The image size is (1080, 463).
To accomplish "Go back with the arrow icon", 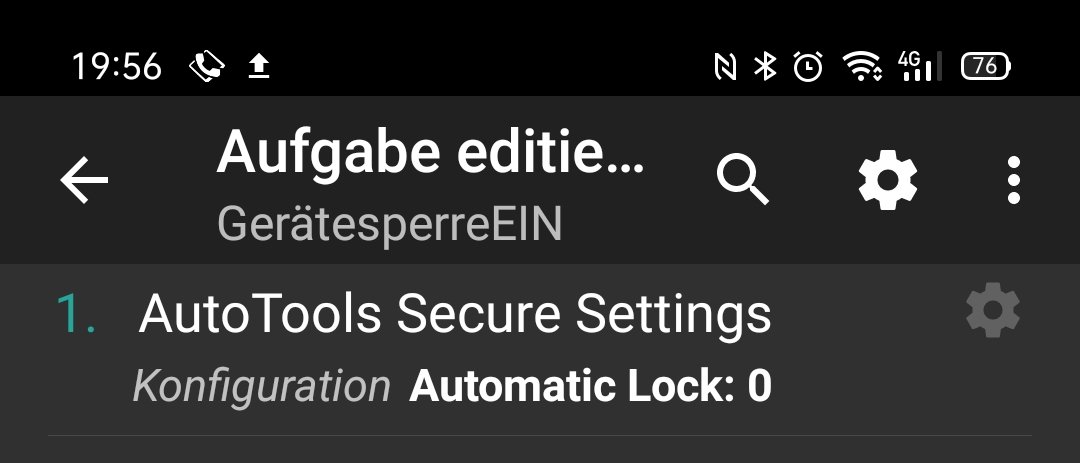I will tap(84, 180).
